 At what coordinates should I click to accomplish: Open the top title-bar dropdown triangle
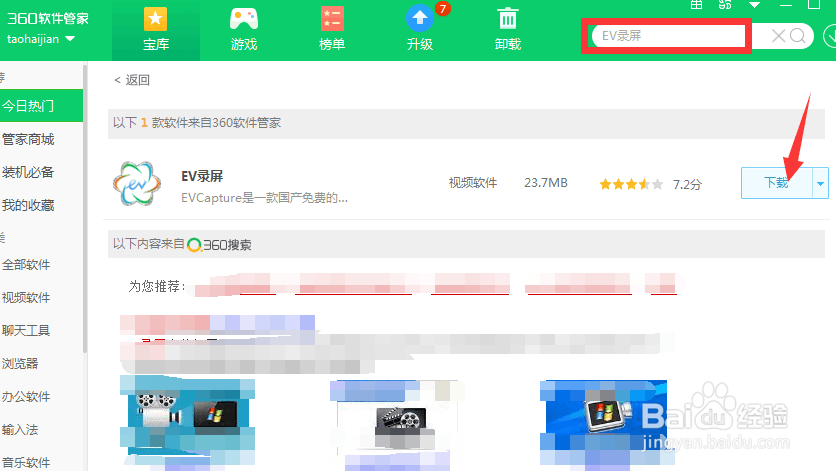tap(754, 5)
